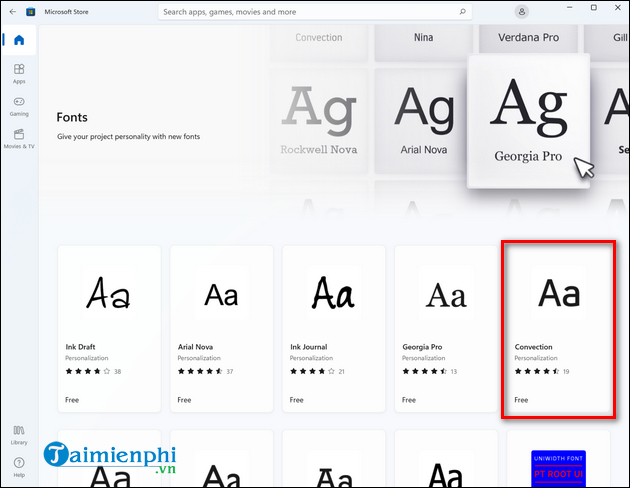Click the Microsoft Store logo icon
The width and height of the screenshot is (630, 488).
pyautogui.click(x=31, y=12)
